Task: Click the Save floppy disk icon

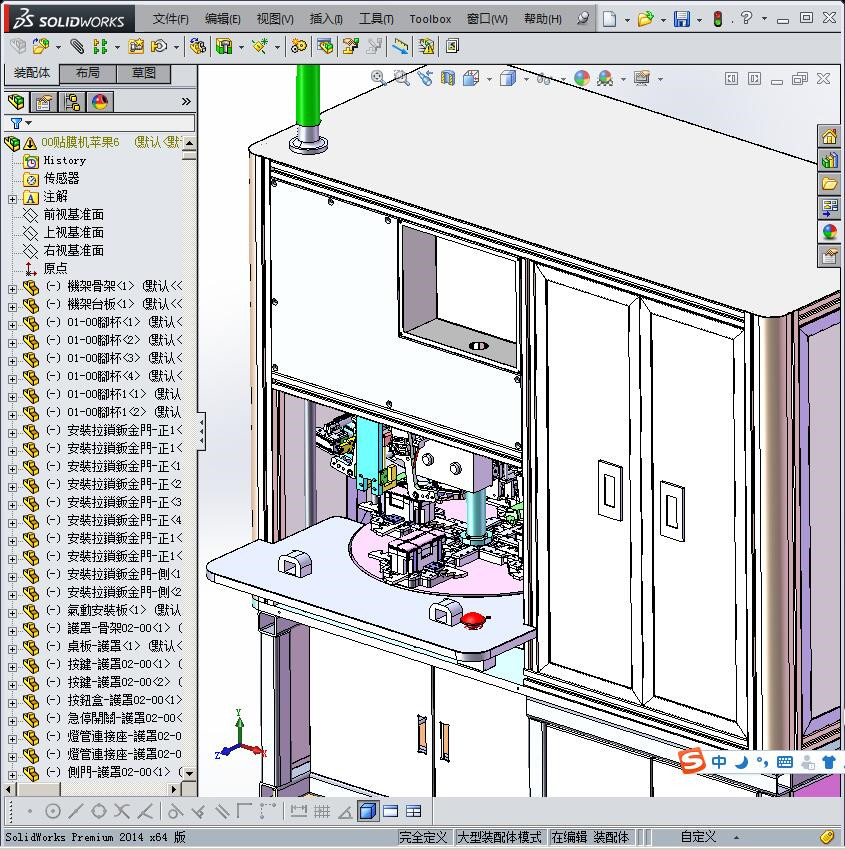Action: pos(681,19)
